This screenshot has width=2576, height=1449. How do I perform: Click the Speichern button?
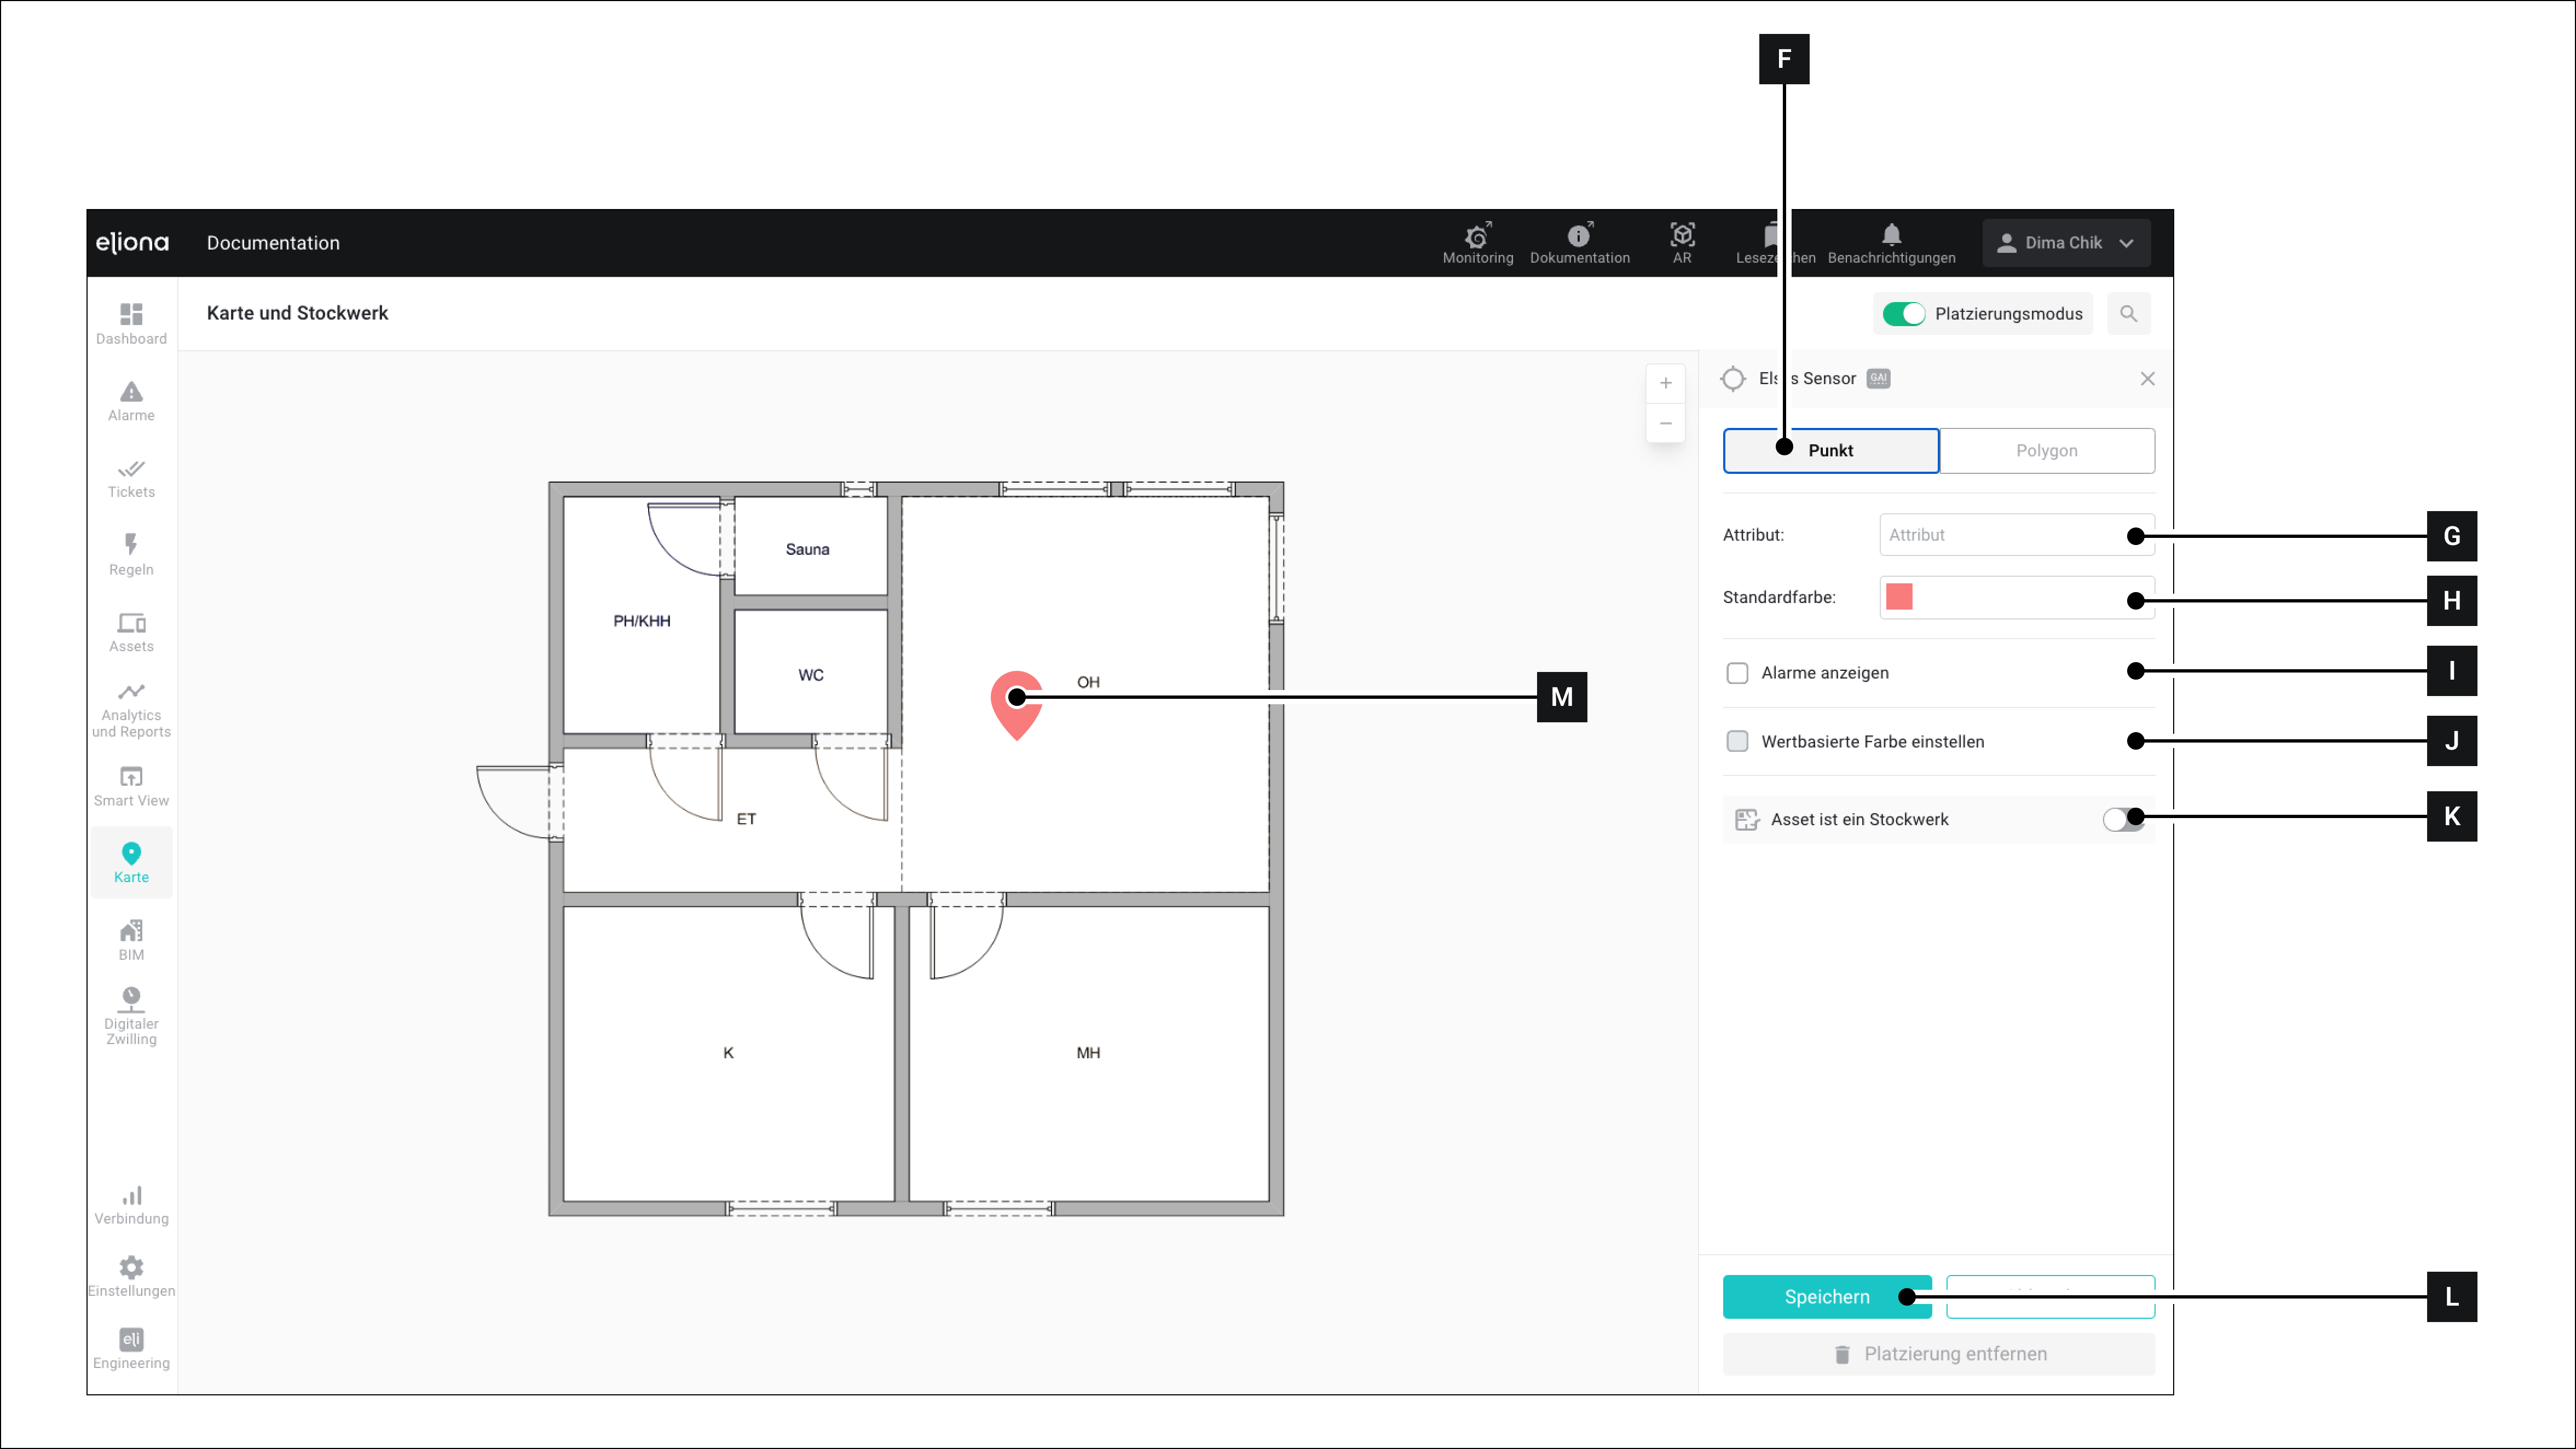[1826, 1297]
